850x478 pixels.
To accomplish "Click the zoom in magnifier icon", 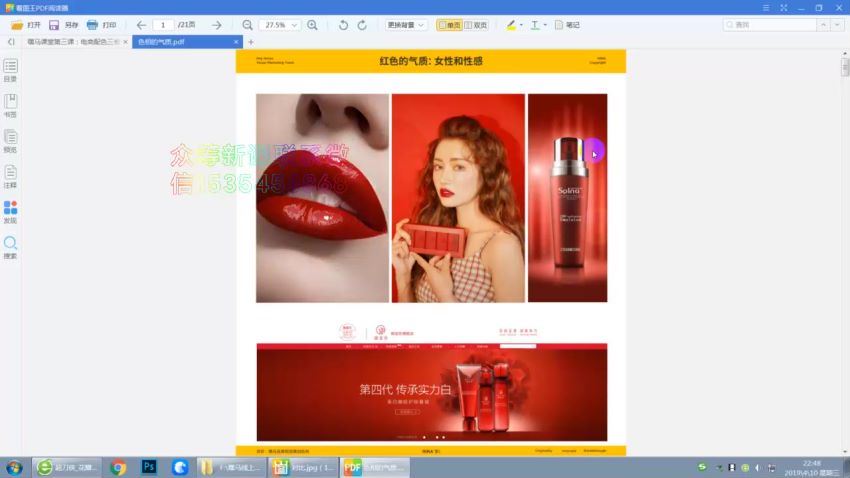I will [x=313, y=24].
